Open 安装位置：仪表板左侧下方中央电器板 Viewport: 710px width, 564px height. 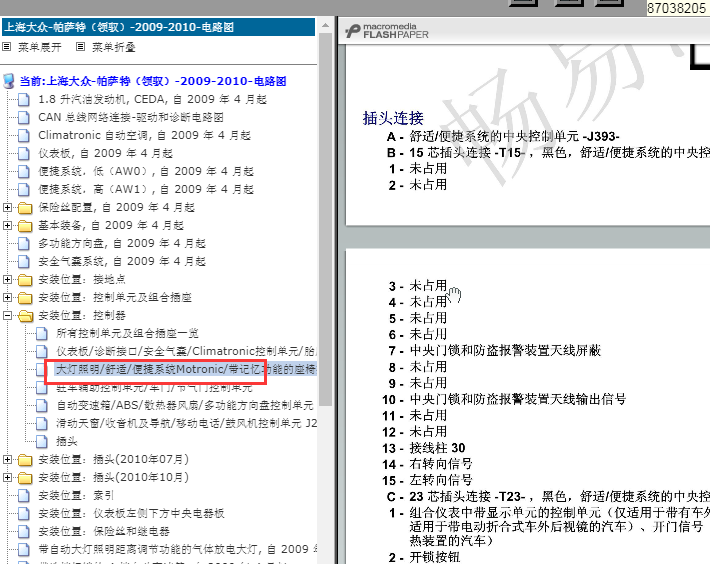(x=131, y=513)
